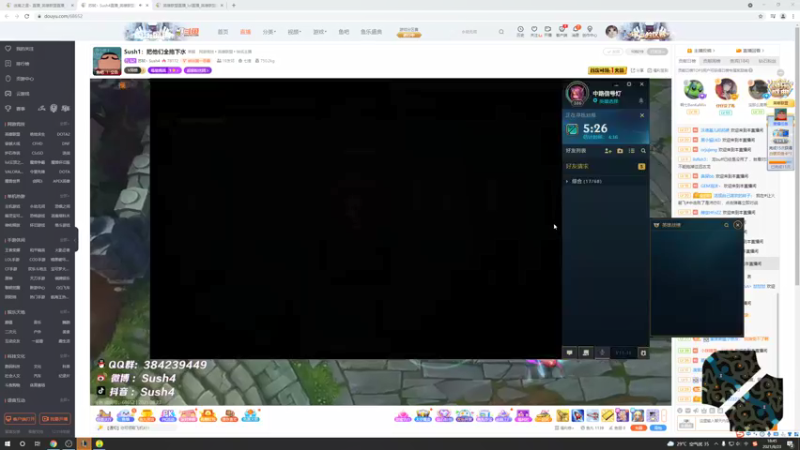Open the location pin icon in the header
This screenshot has height=450, width=800.
590,31
